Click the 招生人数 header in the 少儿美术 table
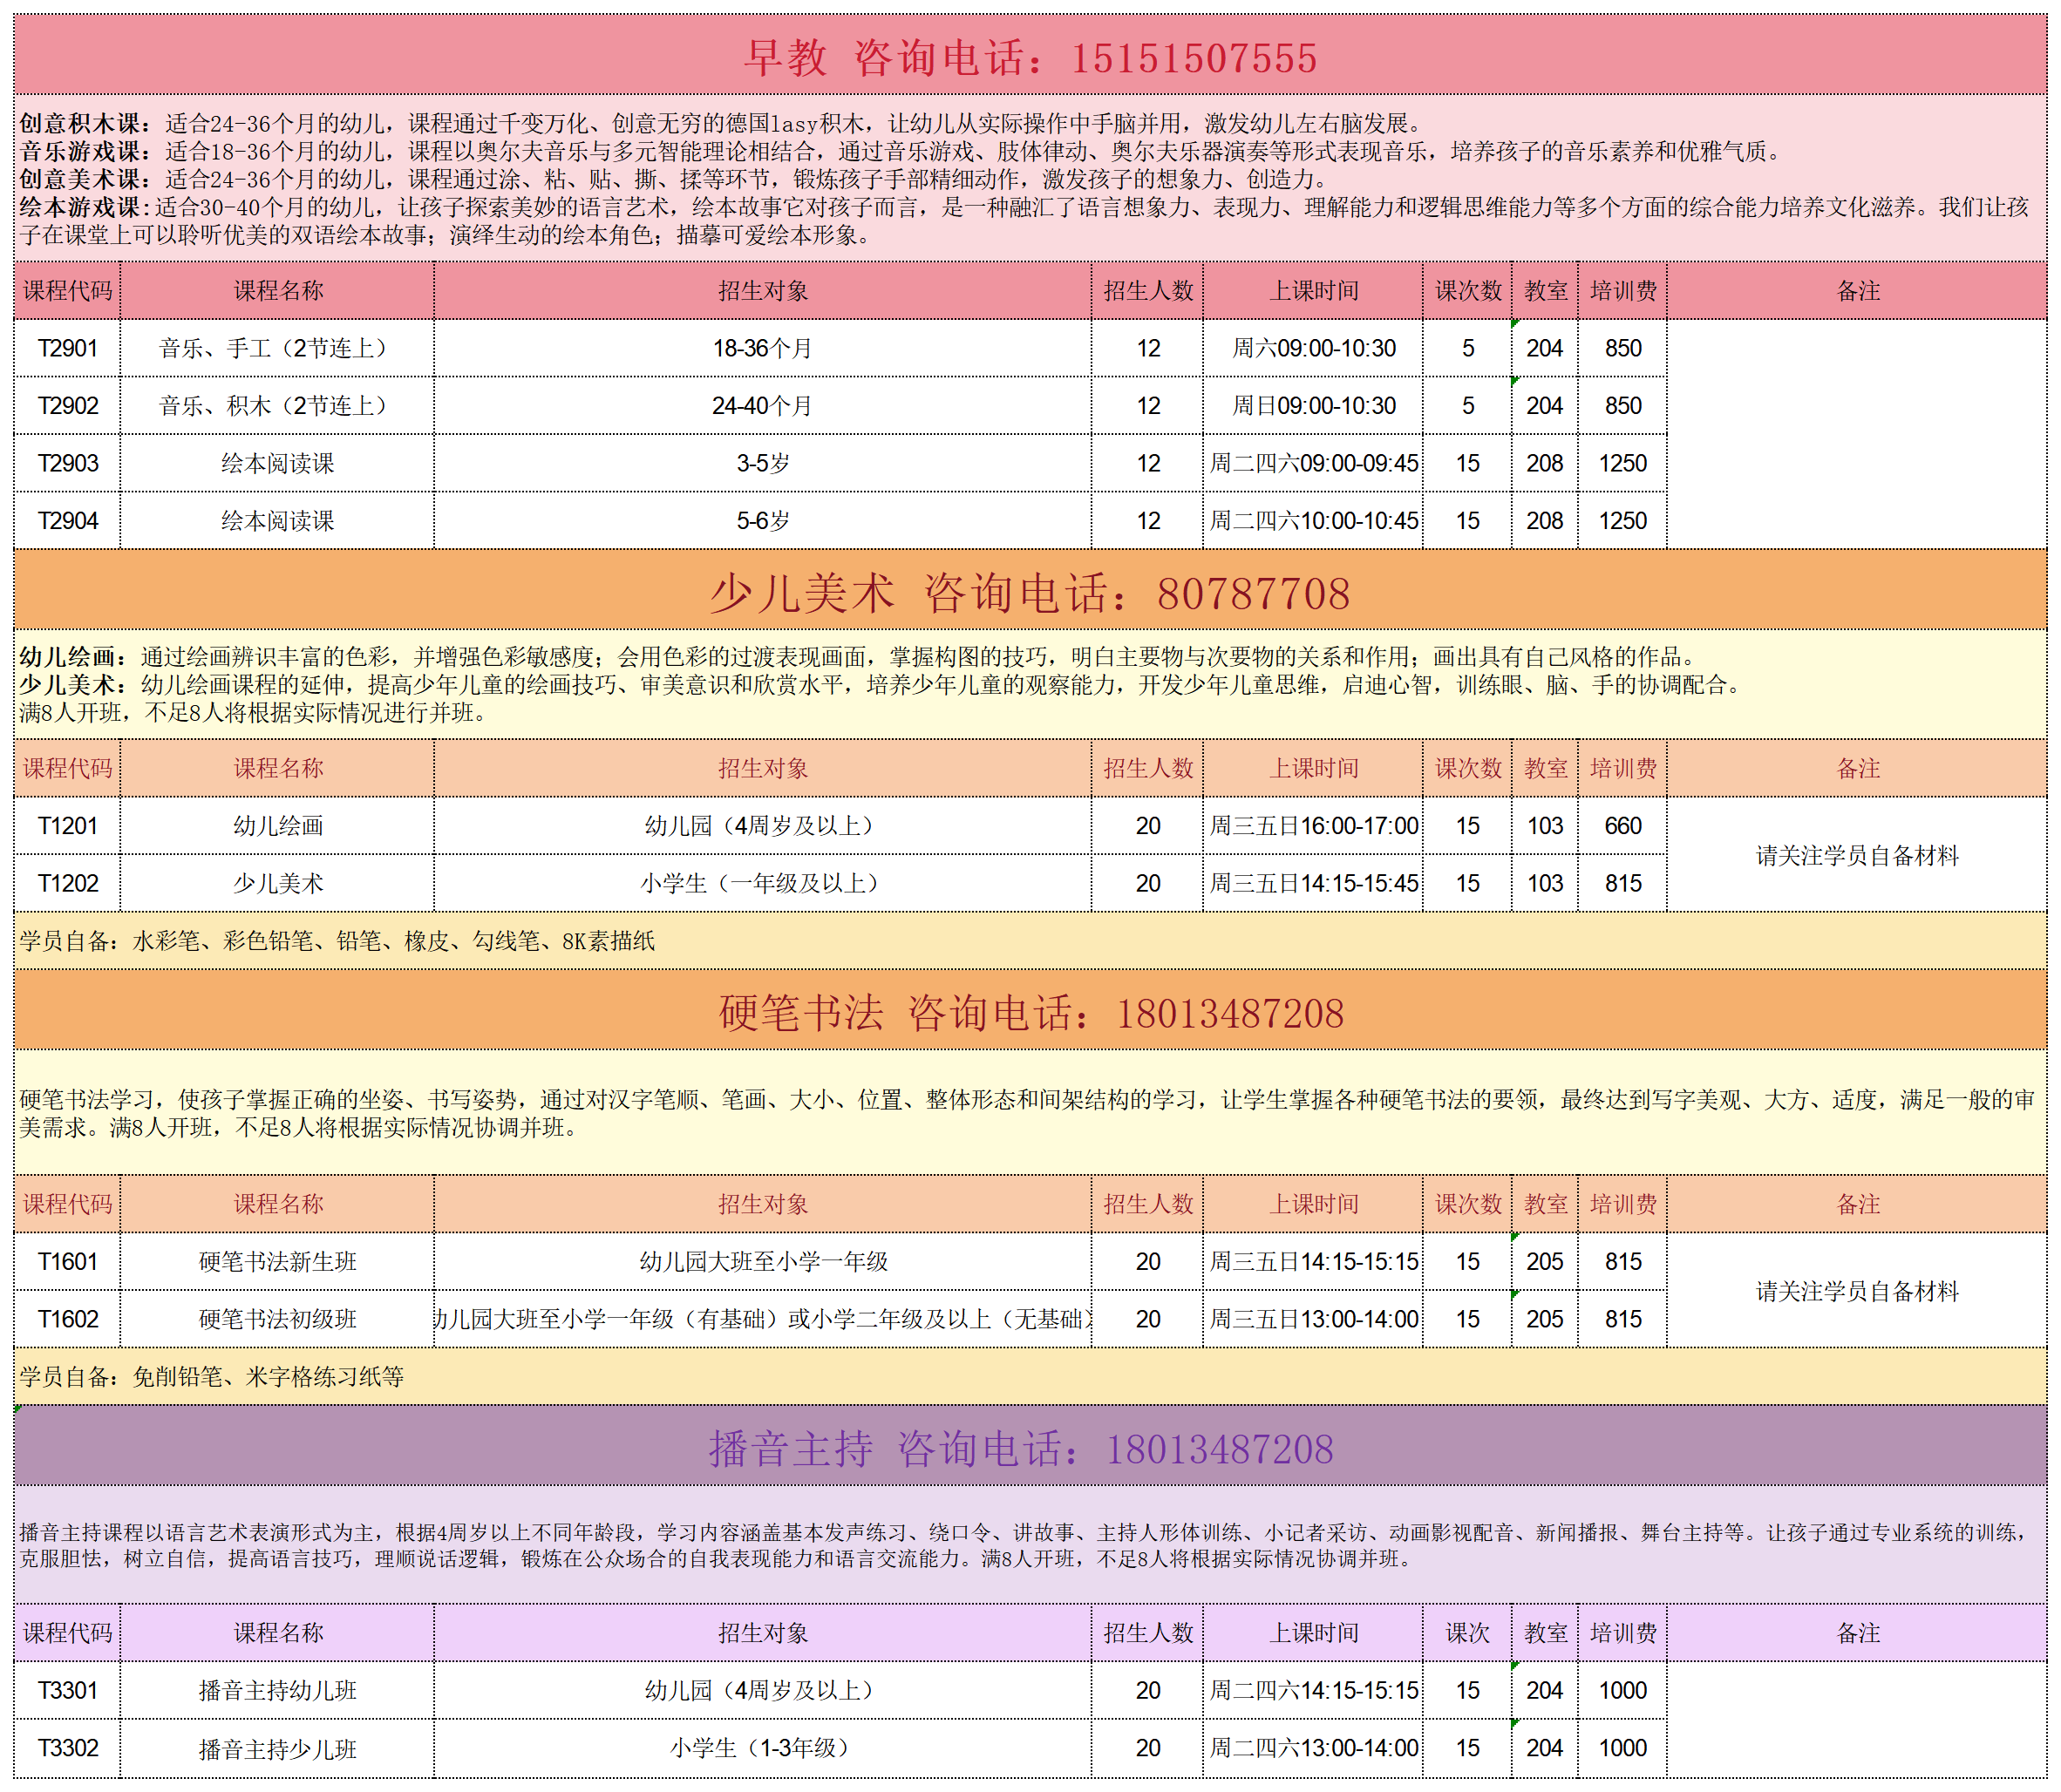The width and height of the screenshot is (2061, 1792). pos(1148,768)
